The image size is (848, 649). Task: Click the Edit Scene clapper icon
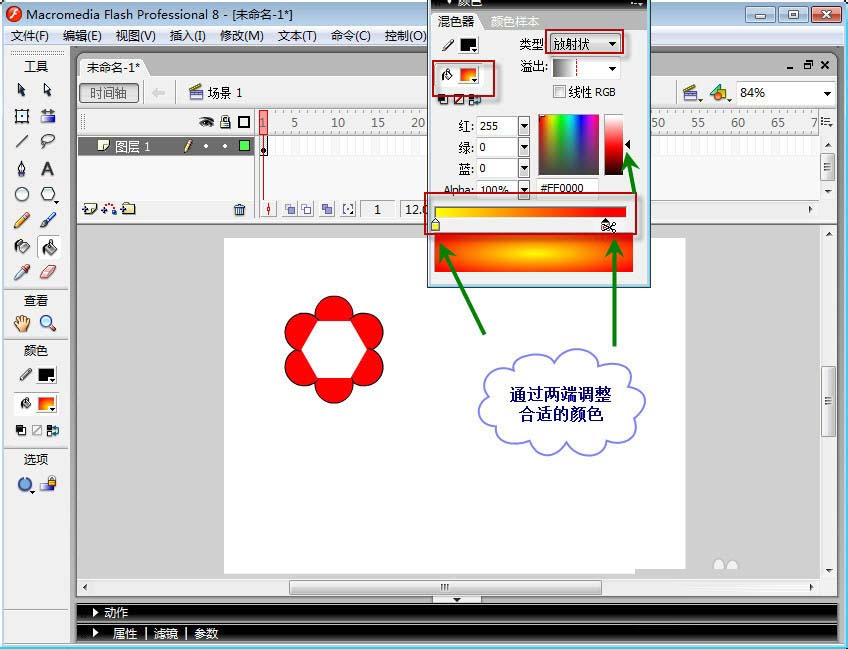[690, 93]
